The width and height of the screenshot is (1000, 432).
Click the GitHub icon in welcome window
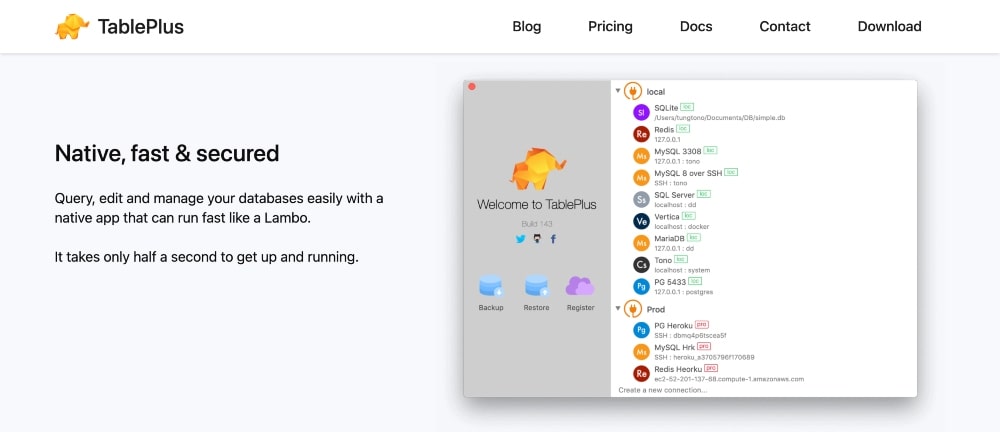[537, 239]
